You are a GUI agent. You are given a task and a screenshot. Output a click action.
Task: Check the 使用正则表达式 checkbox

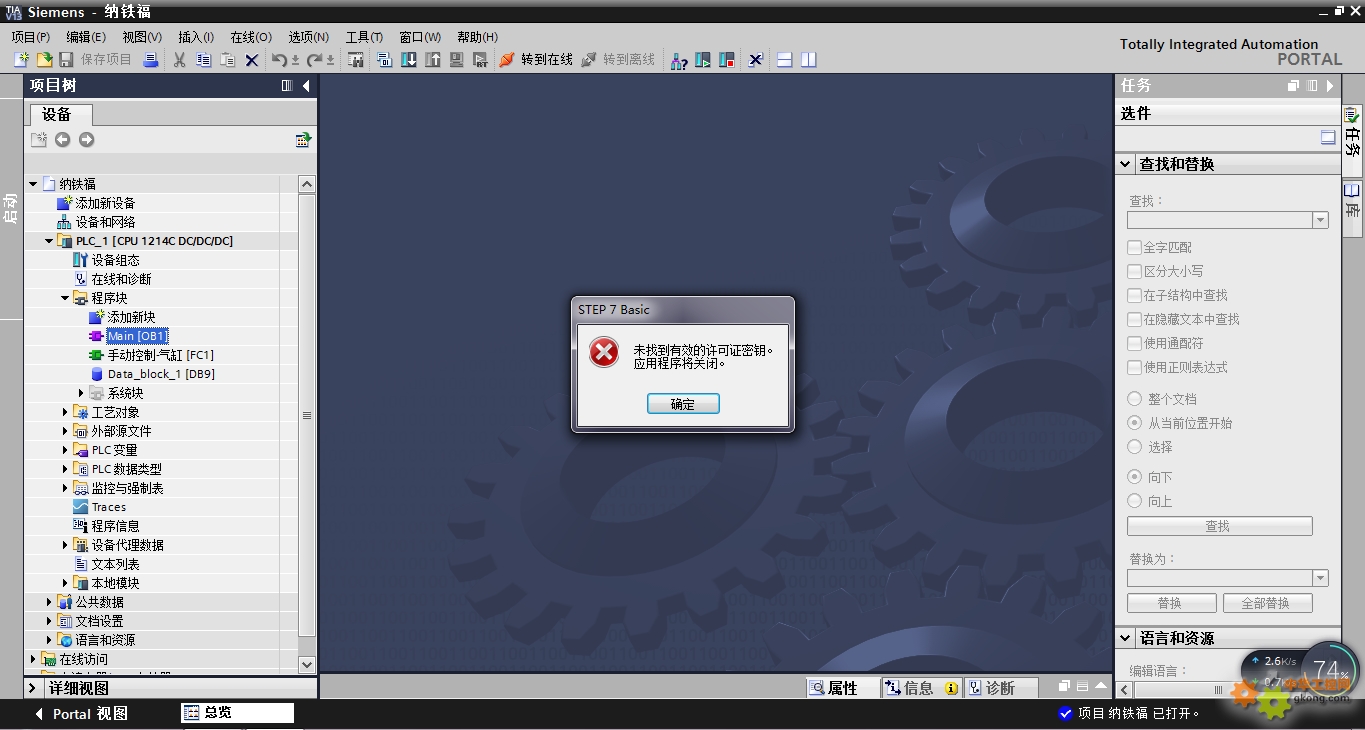1134,367
